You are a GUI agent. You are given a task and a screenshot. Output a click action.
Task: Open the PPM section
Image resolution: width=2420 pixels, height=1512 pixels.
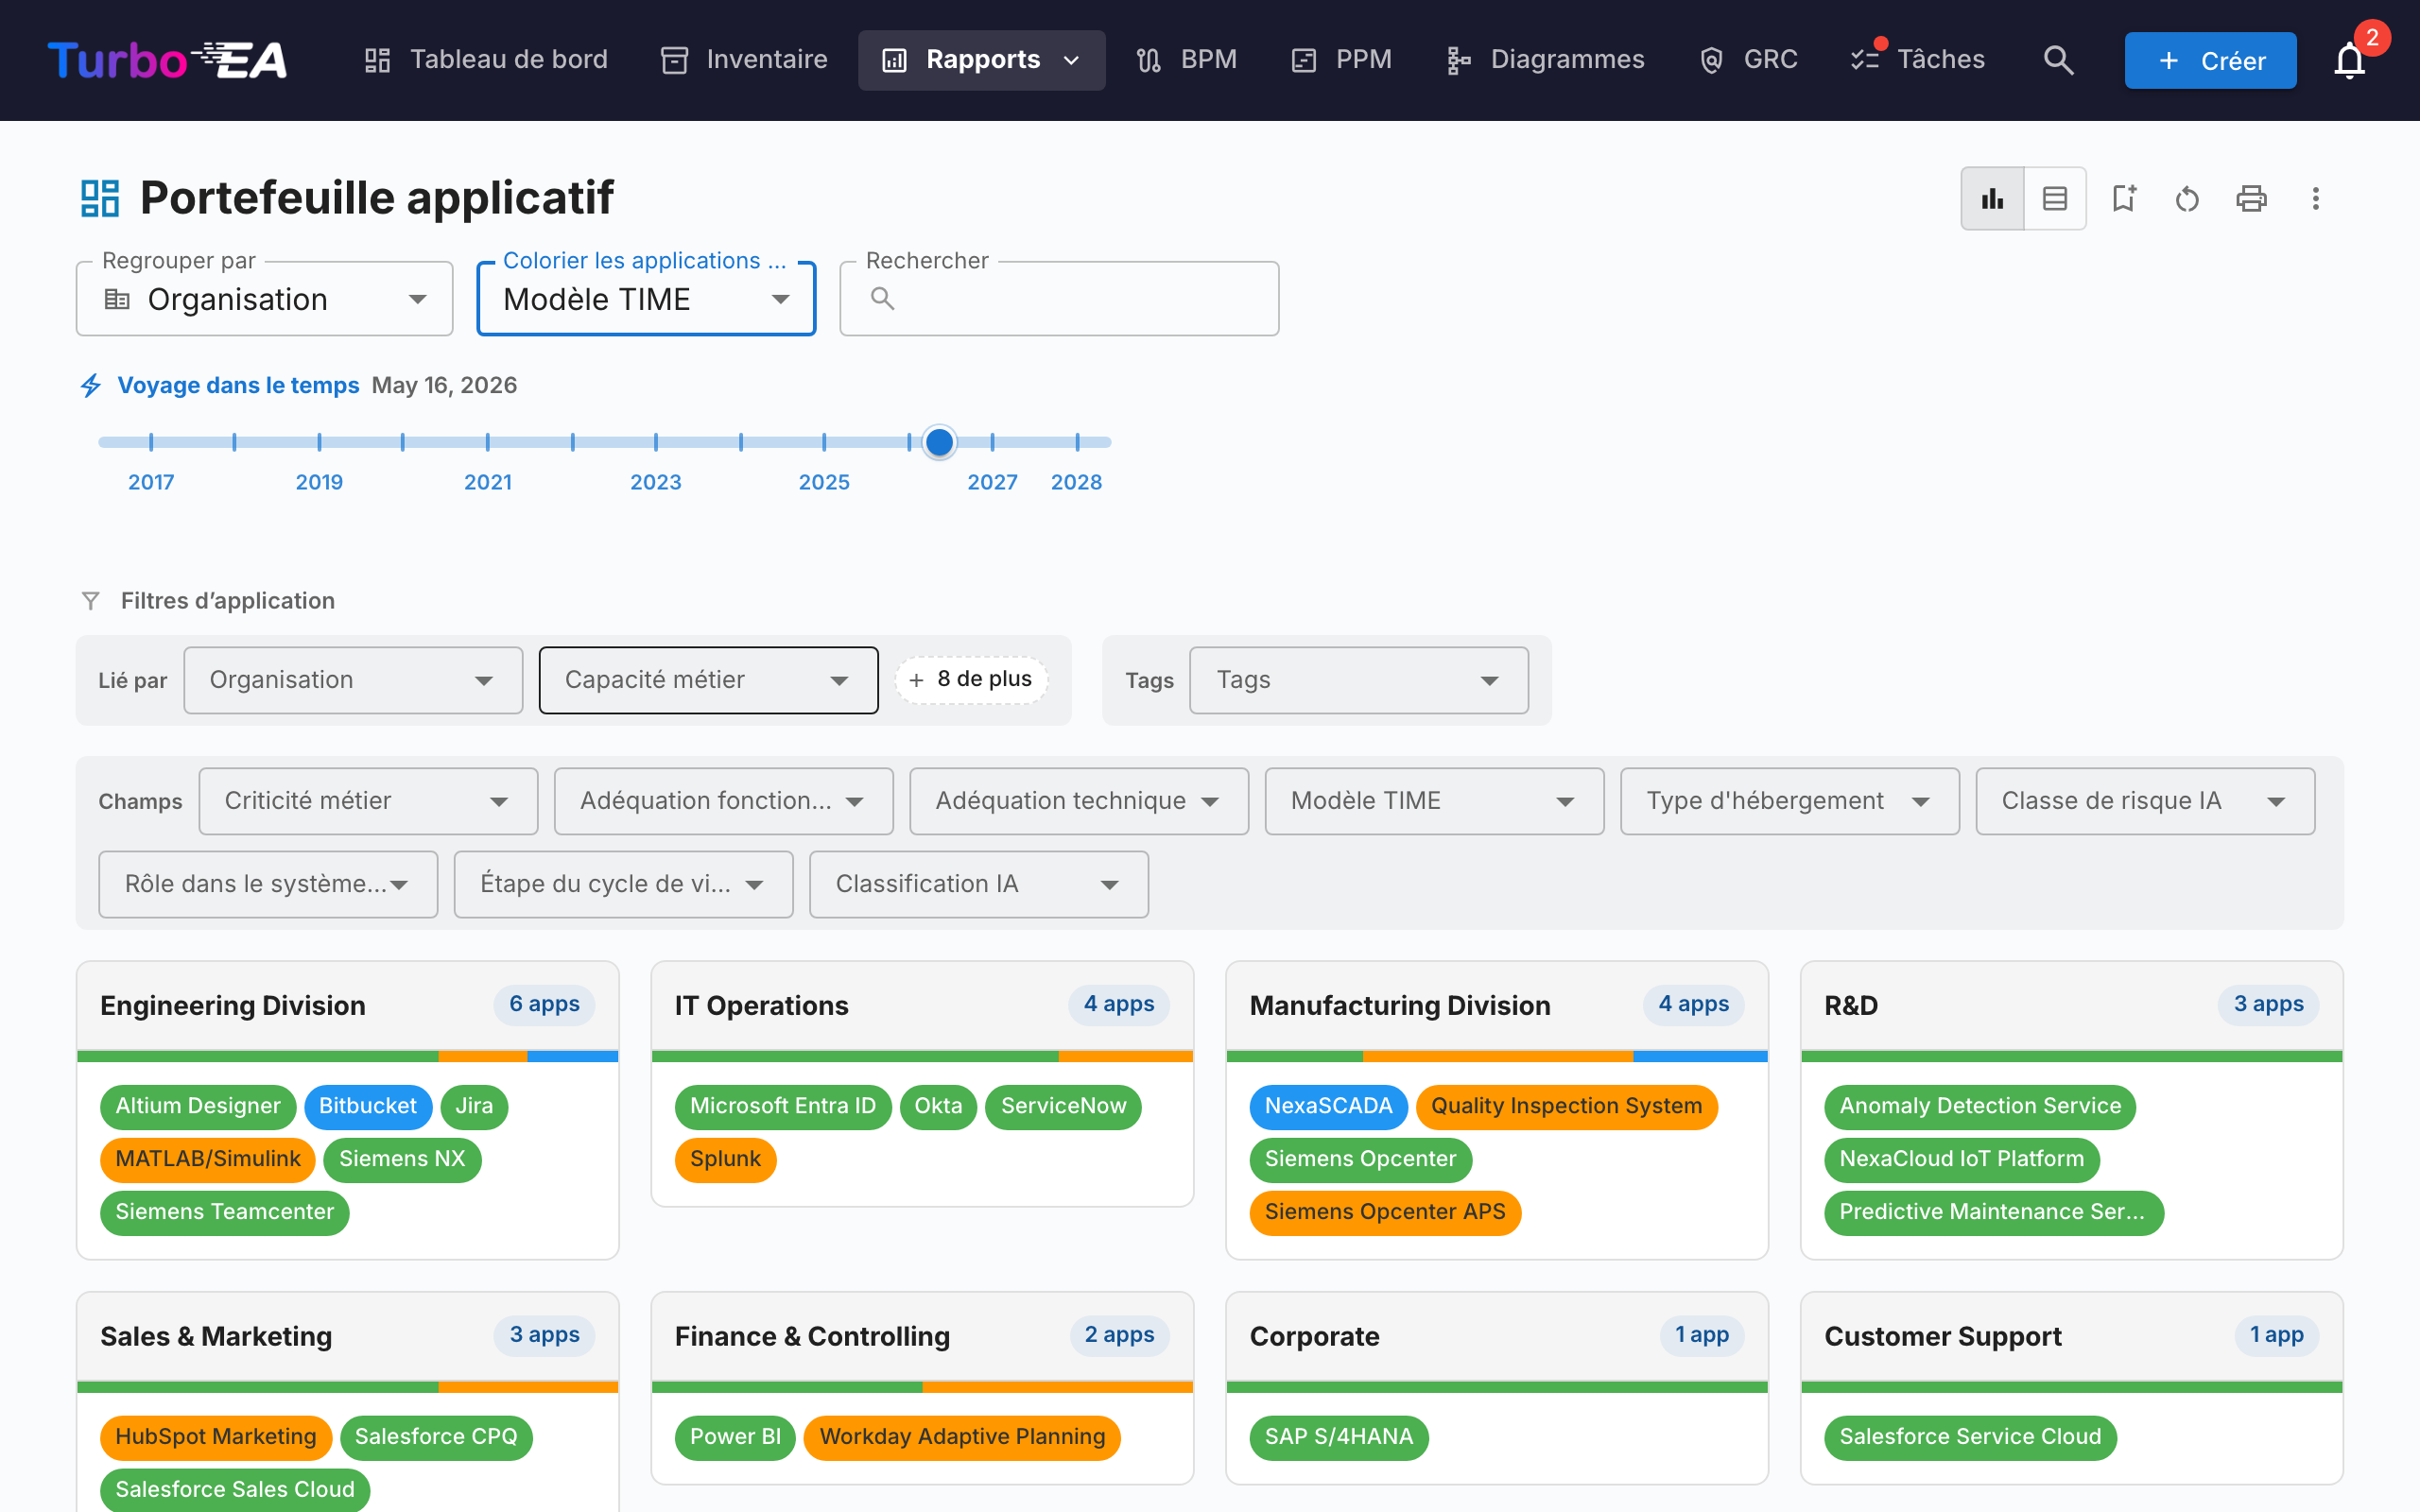[x=1341, y=60]
